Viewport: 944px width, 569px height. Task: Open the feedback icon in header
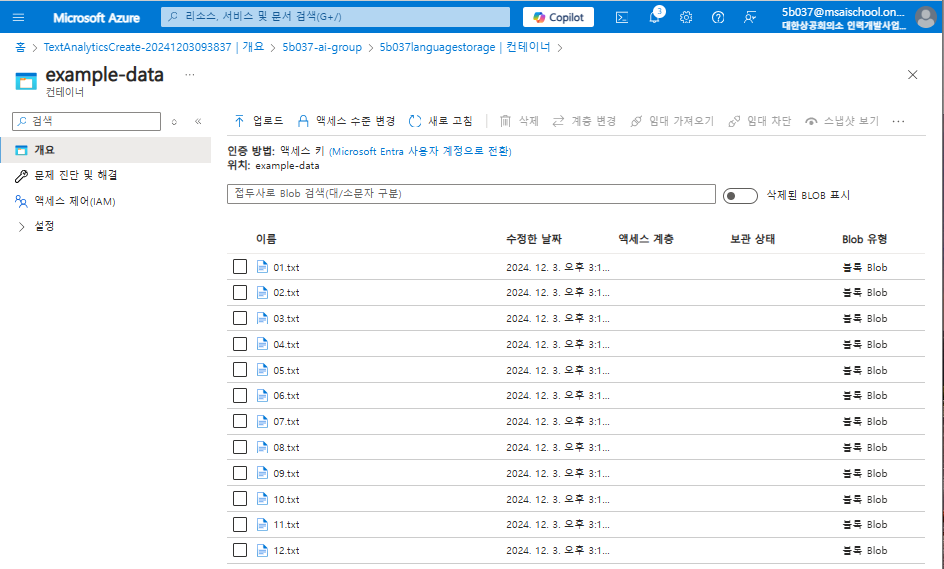pyautogui.click(x=750, y=17)
